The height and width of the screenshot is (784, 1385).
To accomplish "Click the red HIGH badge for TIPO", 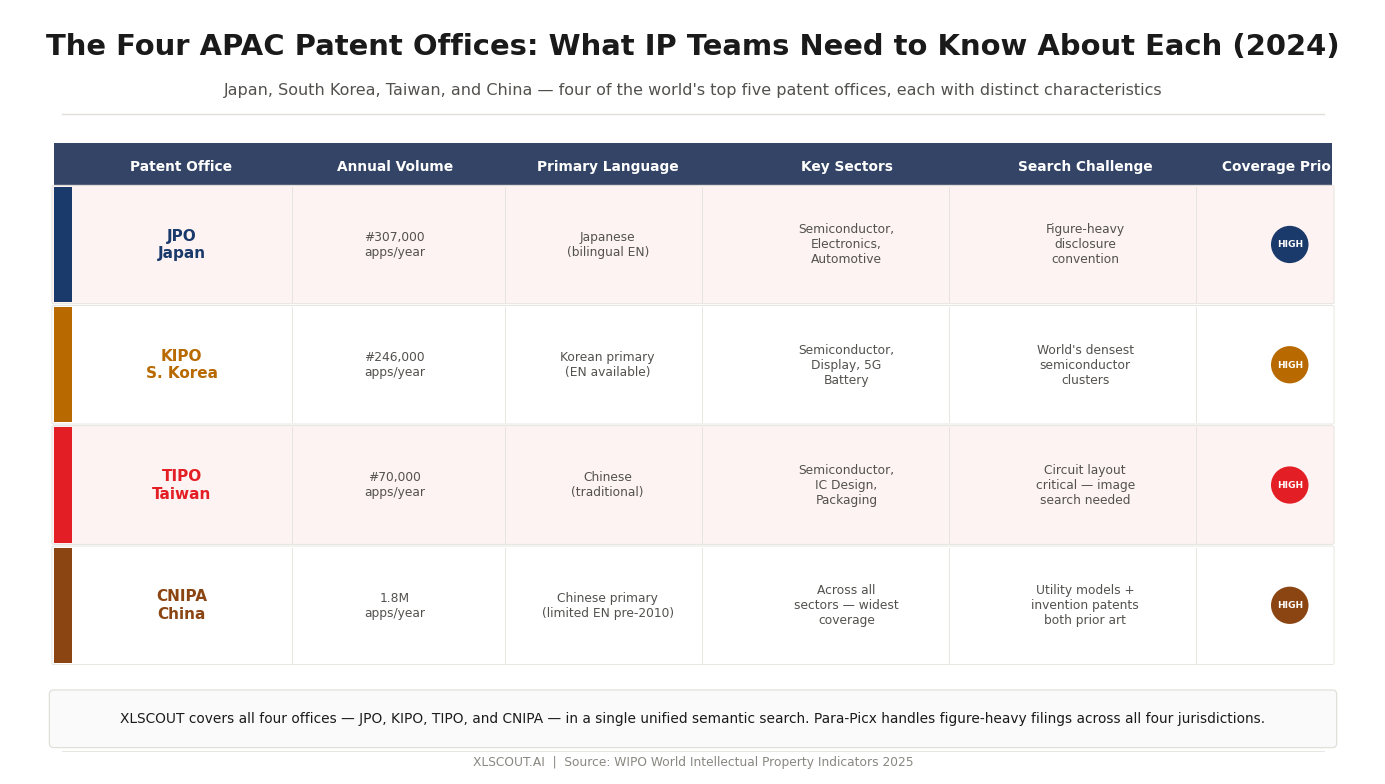I will [x=1289, y=485].
